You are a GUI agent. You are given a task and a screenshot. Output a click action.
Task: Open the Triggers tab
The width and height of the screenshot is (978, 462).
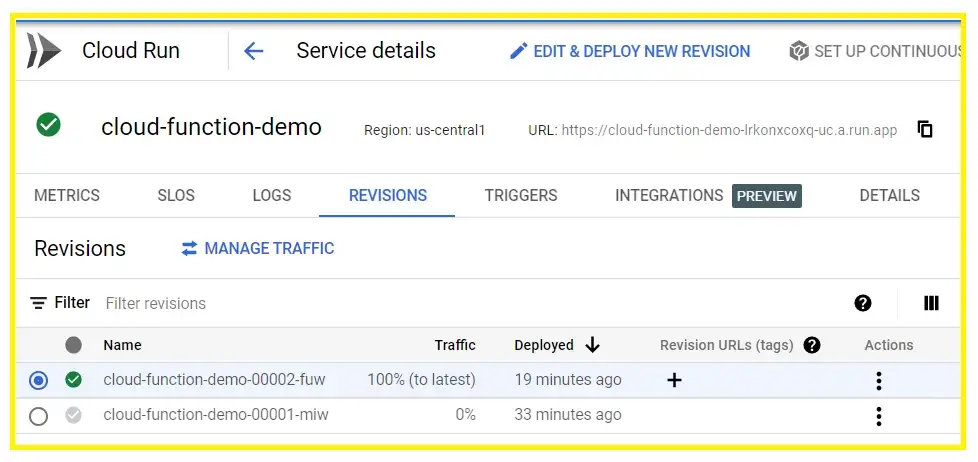coord(521,195)
